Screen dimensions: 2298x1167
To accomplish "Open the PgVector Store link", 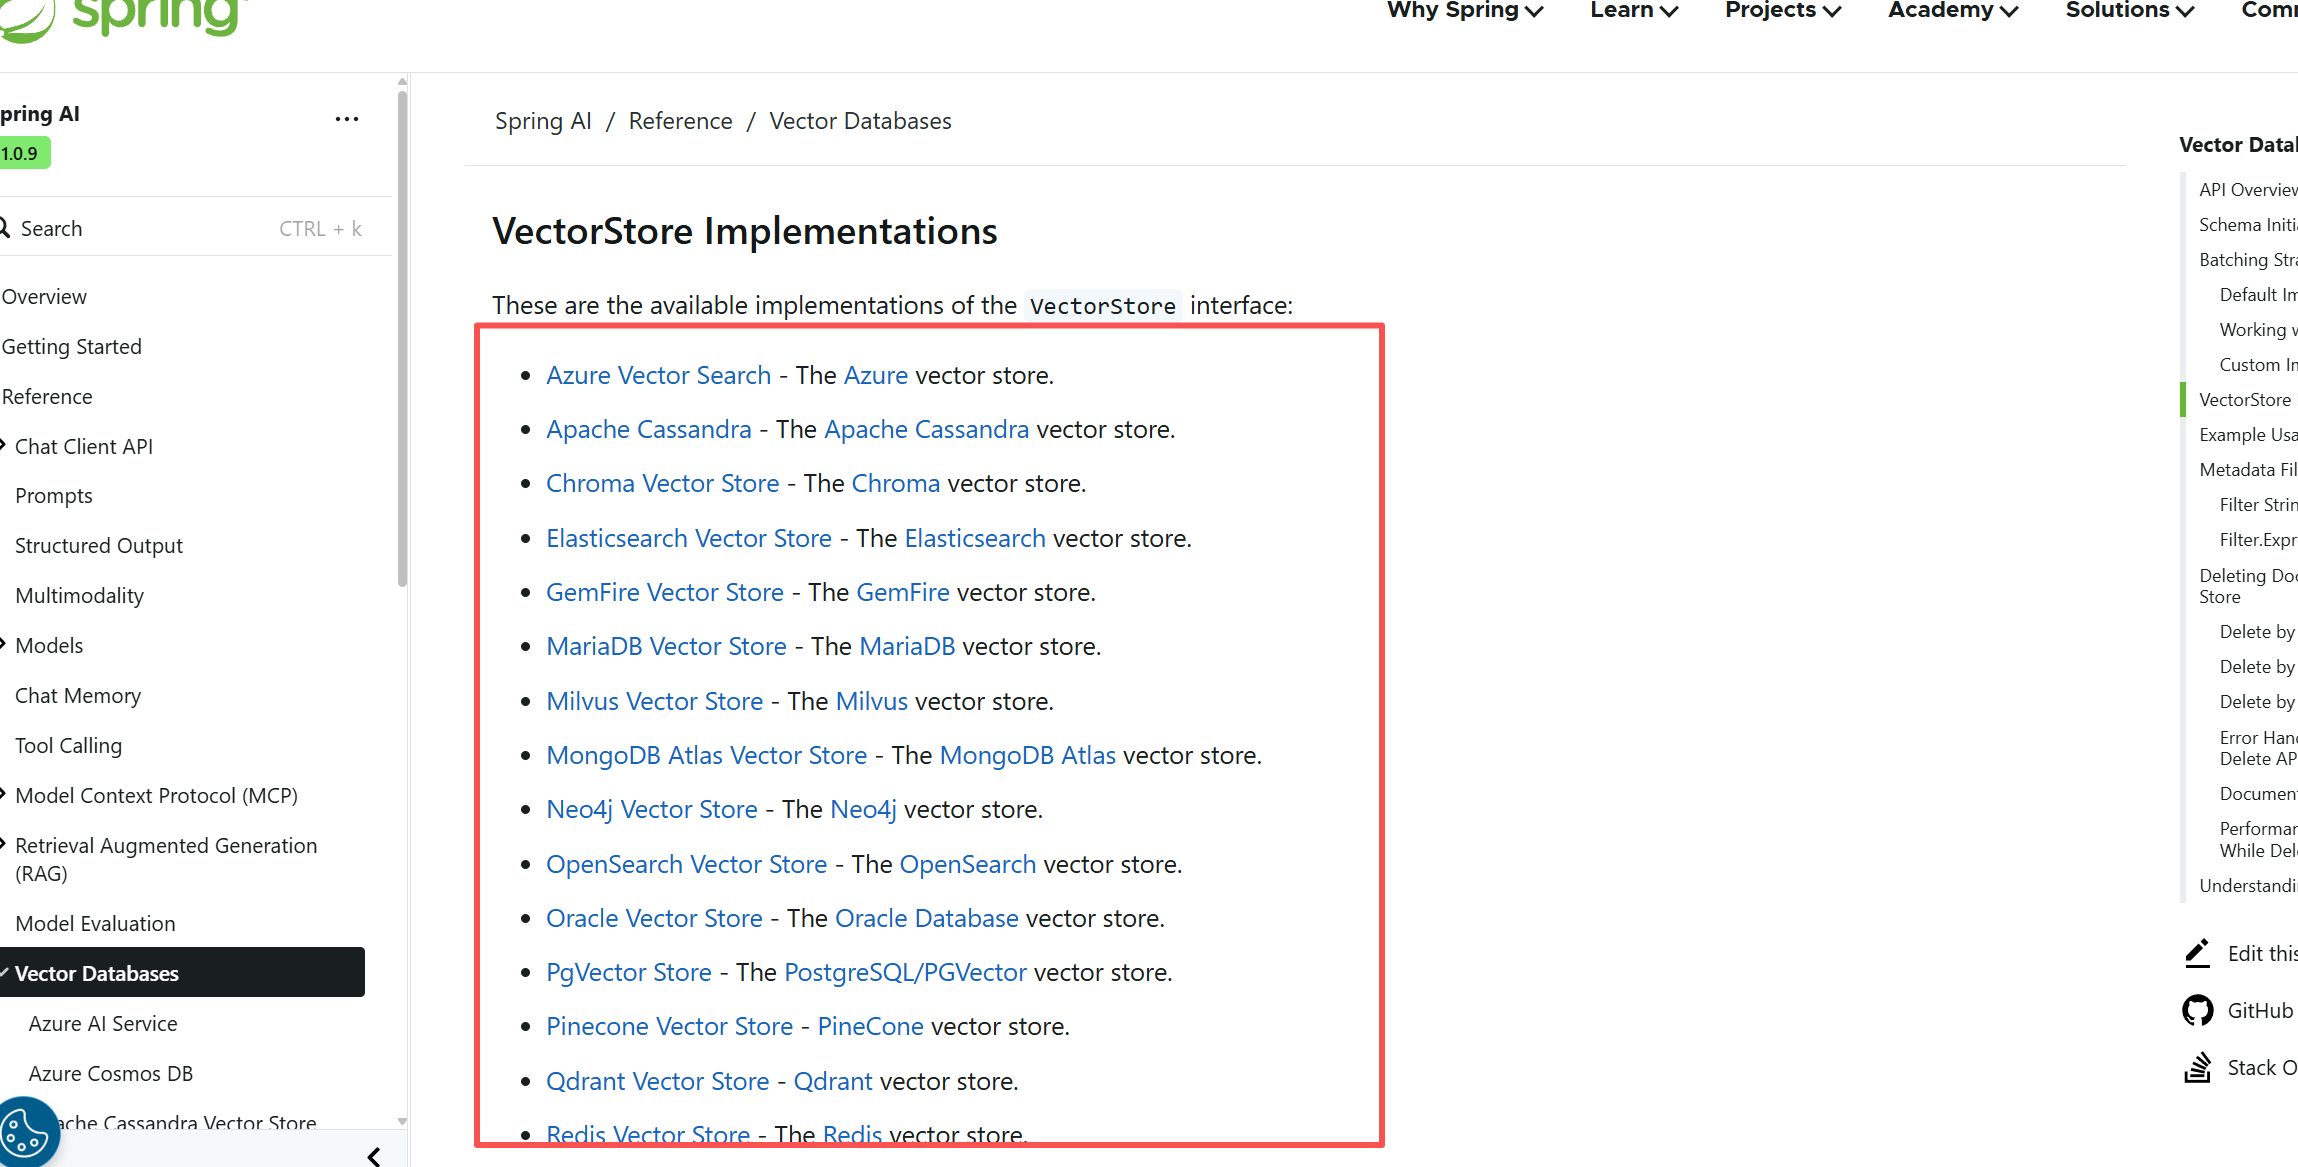I will [x=629, y=972].
